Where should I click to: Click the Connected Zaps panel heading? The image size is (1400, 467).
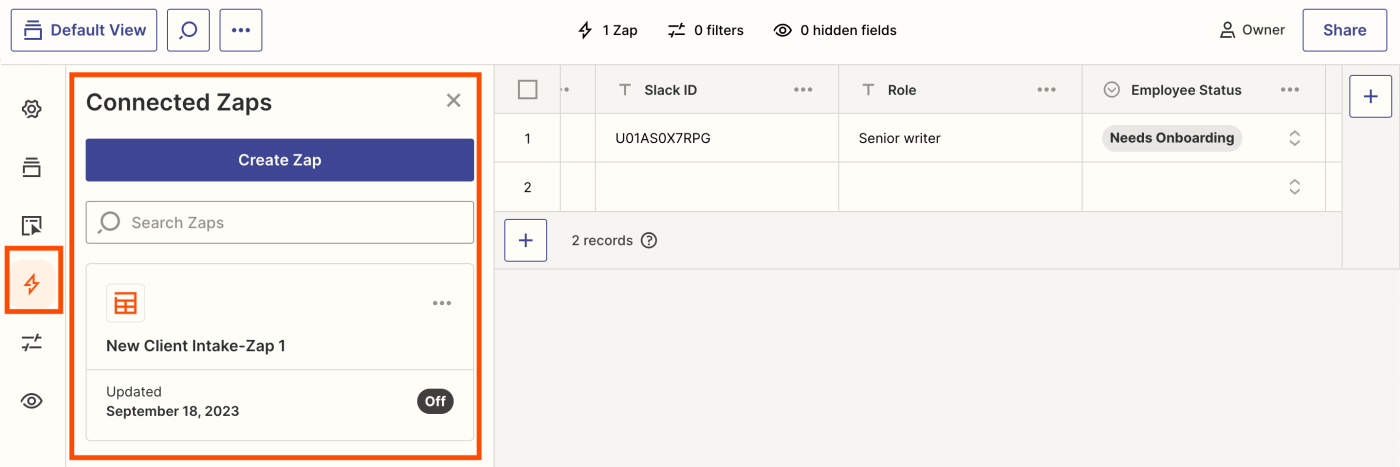[x=179, y=102]
